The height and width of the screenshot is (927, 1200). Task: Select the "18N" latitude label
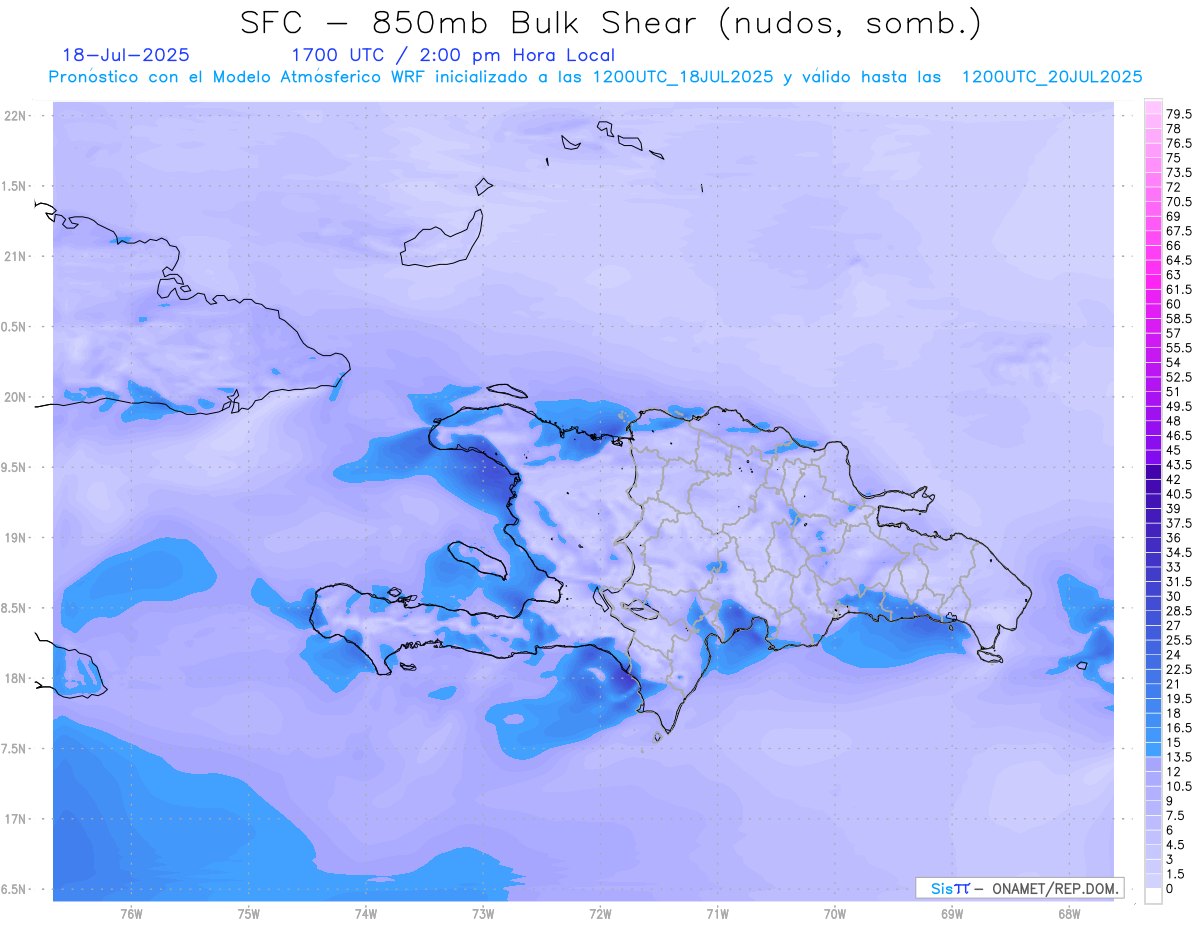pos(17,678)
